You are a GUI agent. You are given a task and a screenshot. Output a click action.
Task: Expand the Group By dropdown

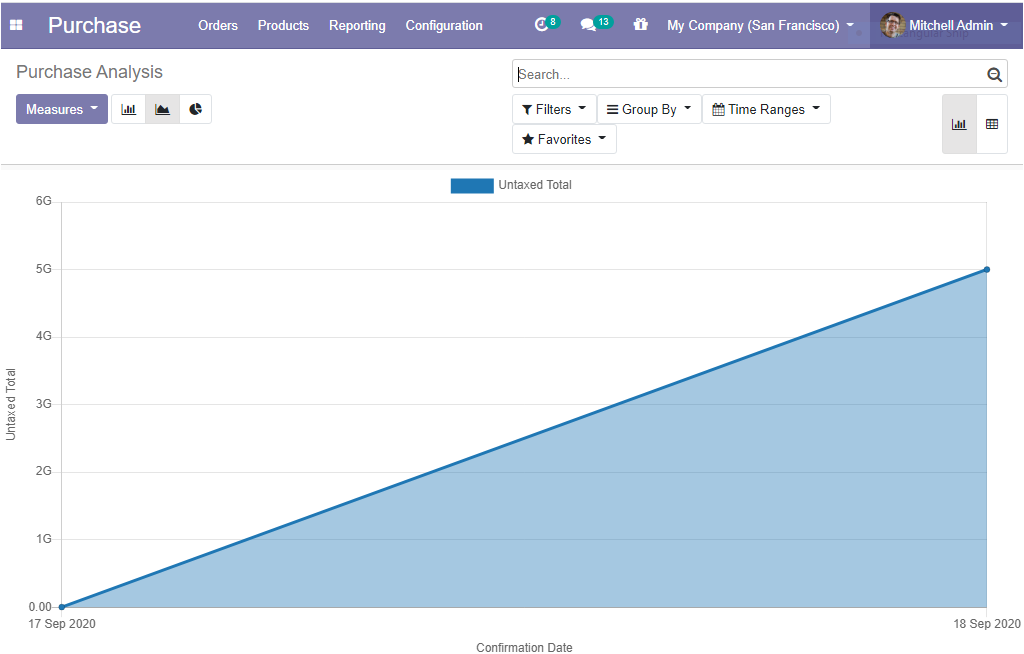click(x=649, y=109)
